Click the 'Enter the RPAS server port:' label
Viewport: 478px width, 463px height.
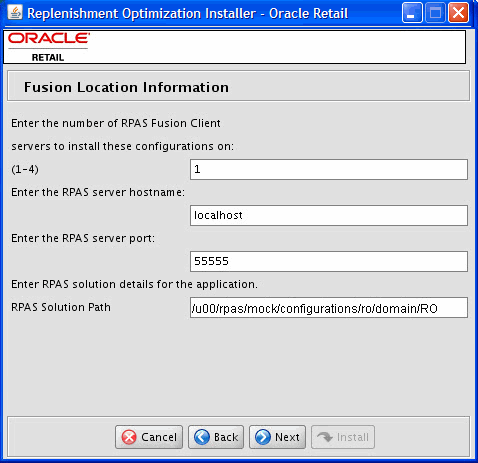point(83,238)
